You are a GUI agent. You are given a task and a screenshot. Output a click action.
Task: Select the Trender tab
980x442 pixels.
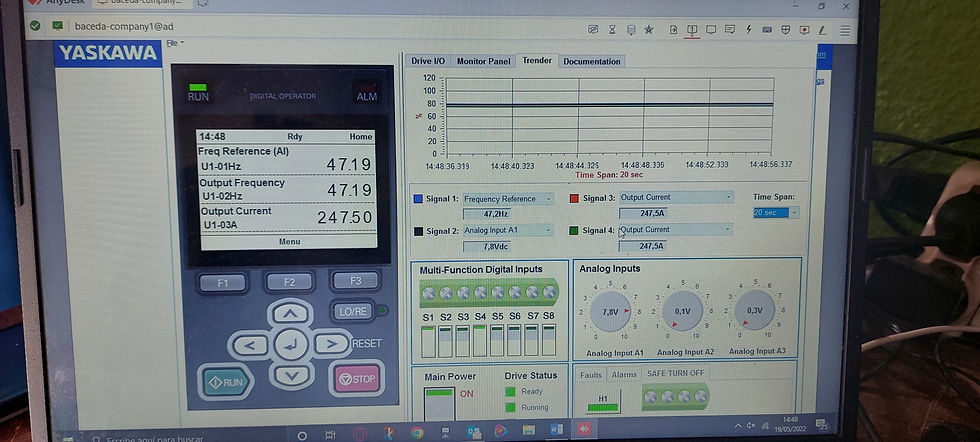(537, 61)
